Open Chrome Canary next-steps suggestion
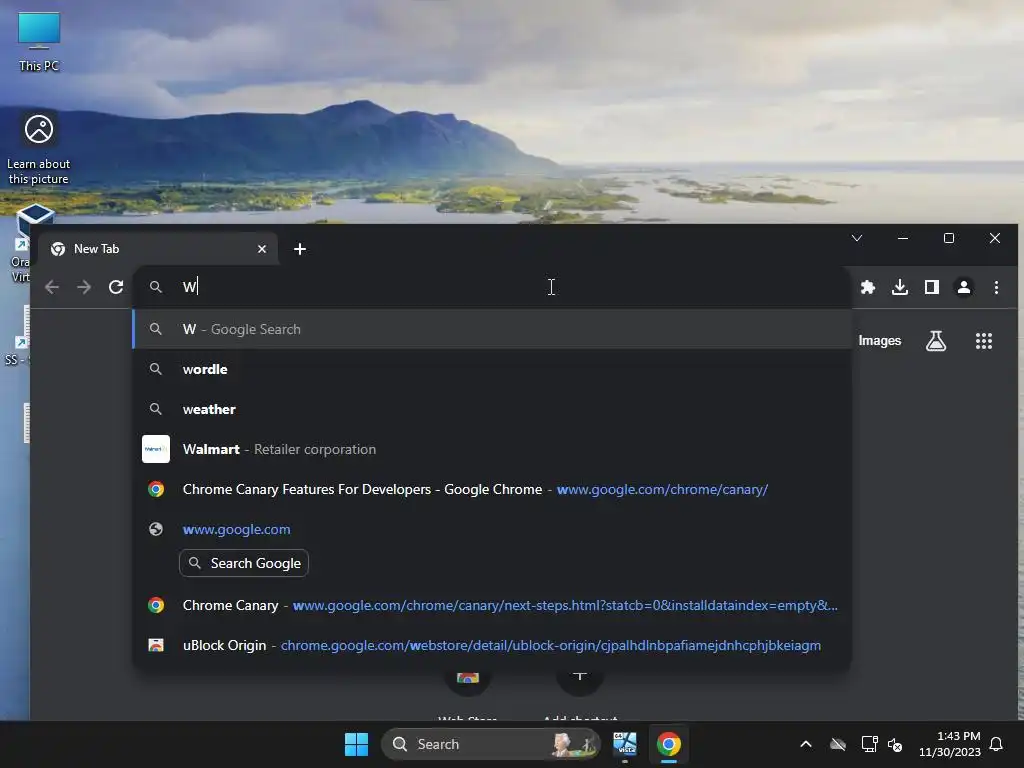The height and width of the screenshot is (768, 1024). pyautogui.click(x=492, y=605)
